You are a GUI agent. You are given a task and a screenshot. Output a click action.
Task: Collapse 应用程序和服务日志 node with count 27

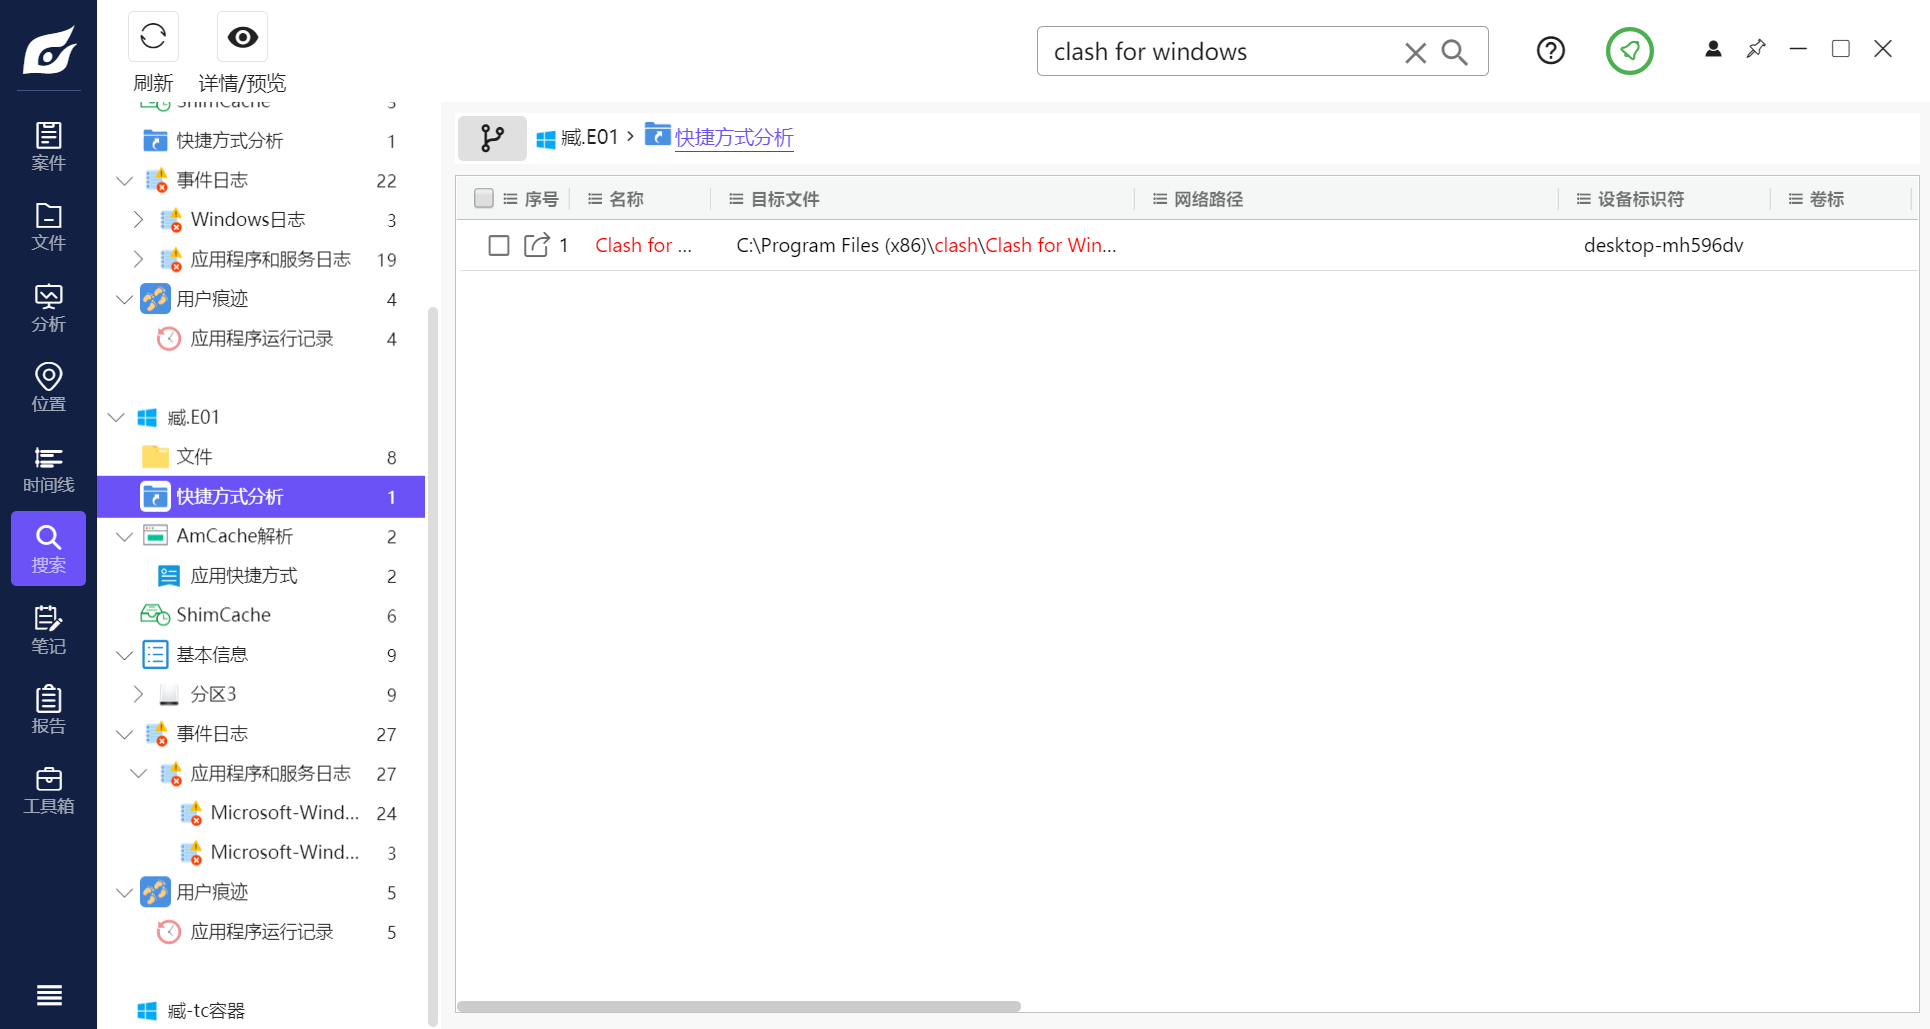coord(138,774)
